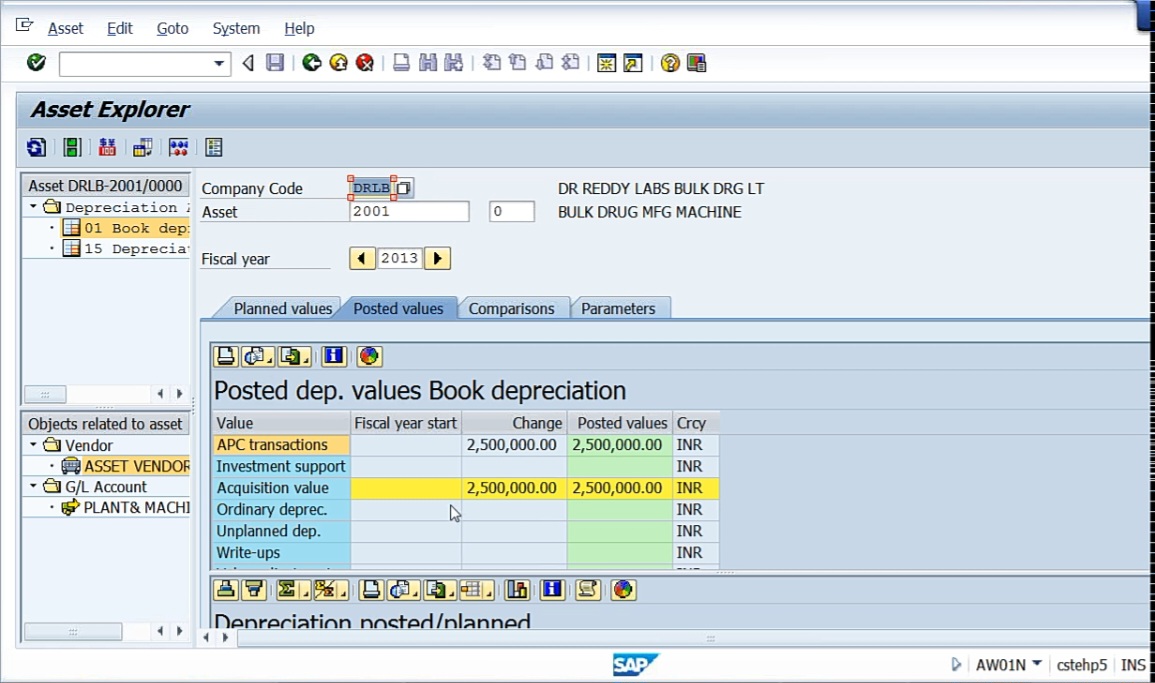
Task: Click the Generate Shortcut icon
Action: coord(633,63)
